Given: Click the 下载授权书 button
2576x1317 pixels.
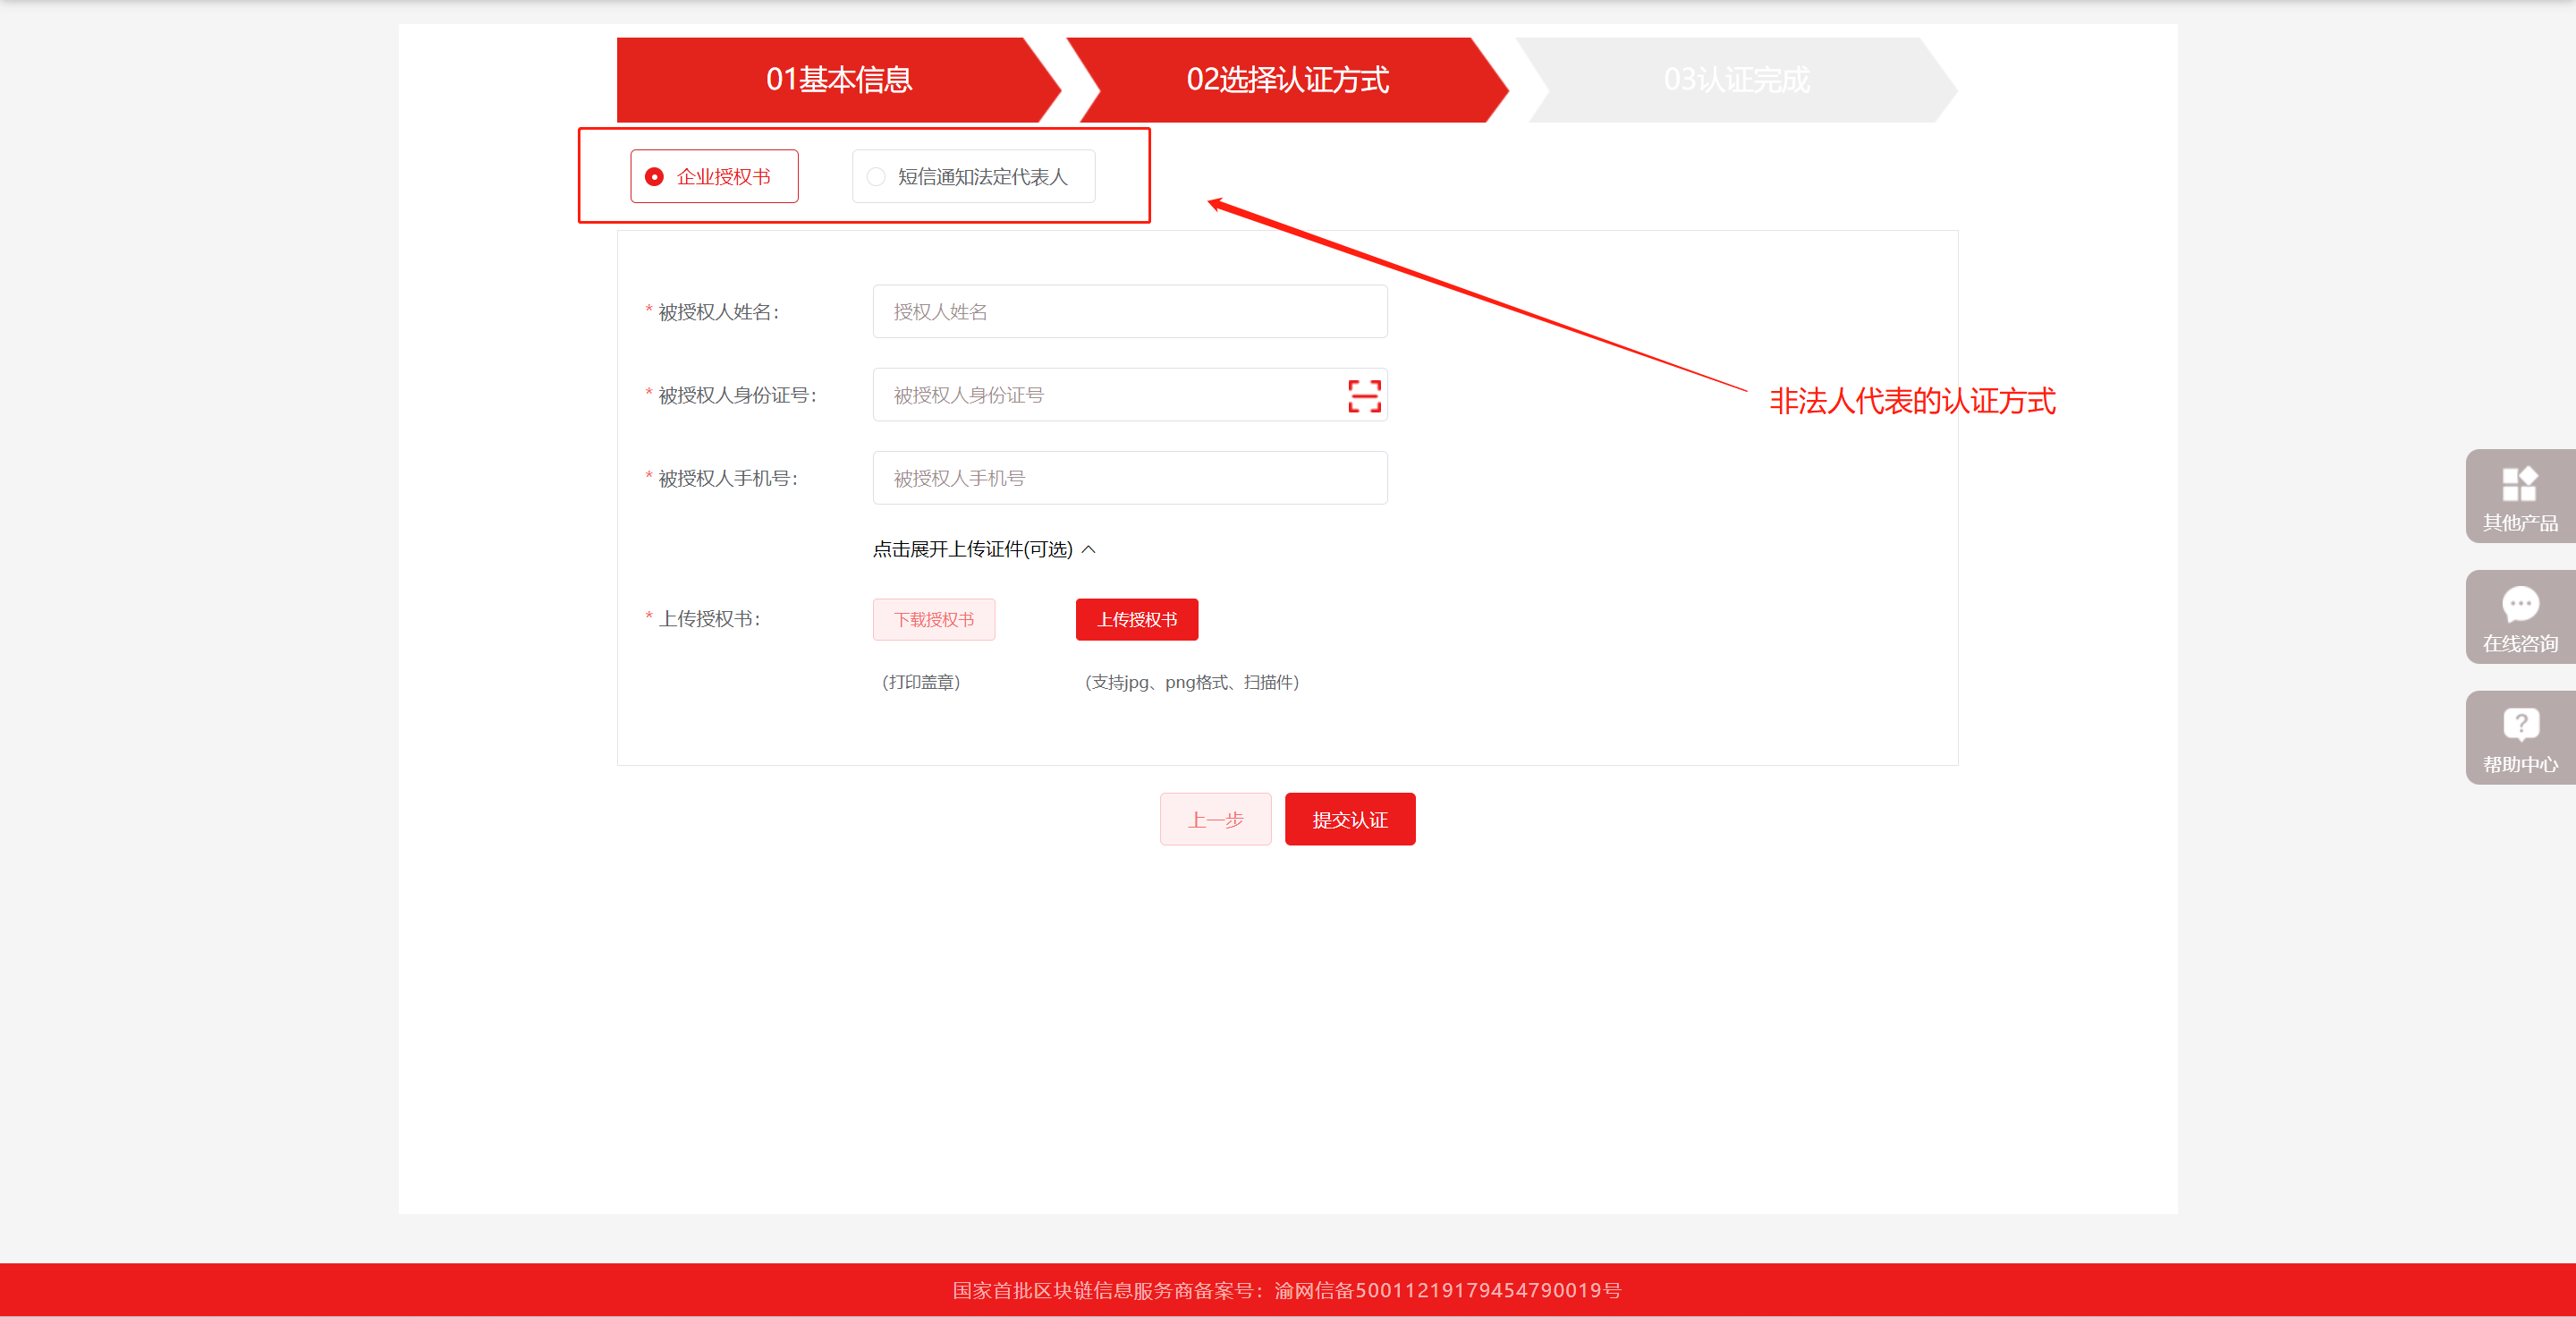Looking at the screenshot, I should [x=933, y=619].
